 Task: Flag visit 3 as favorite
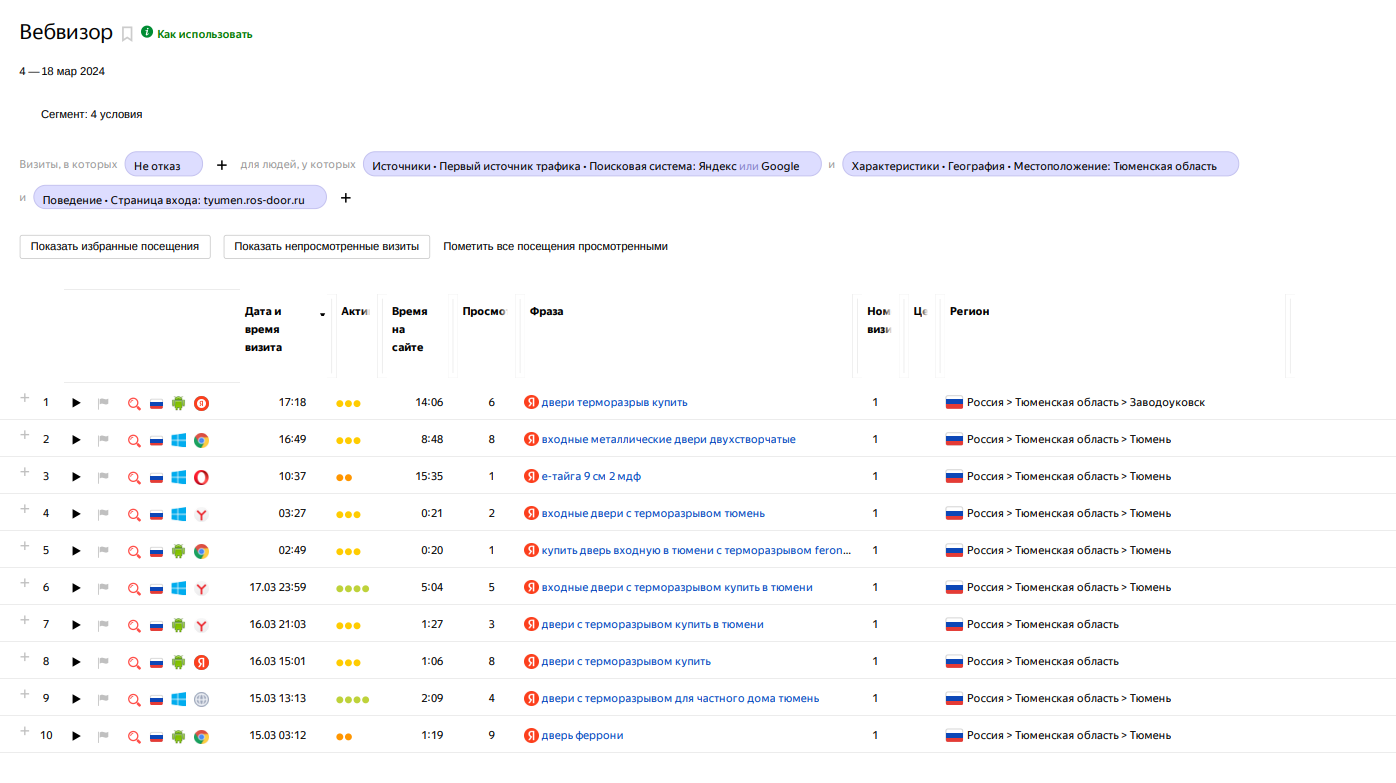103,477
